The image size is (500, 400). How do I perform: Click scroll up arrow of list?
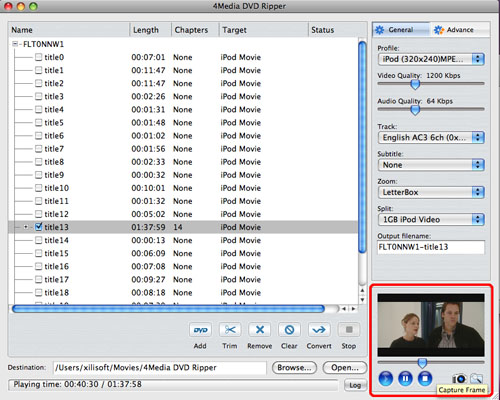[363, 291]
